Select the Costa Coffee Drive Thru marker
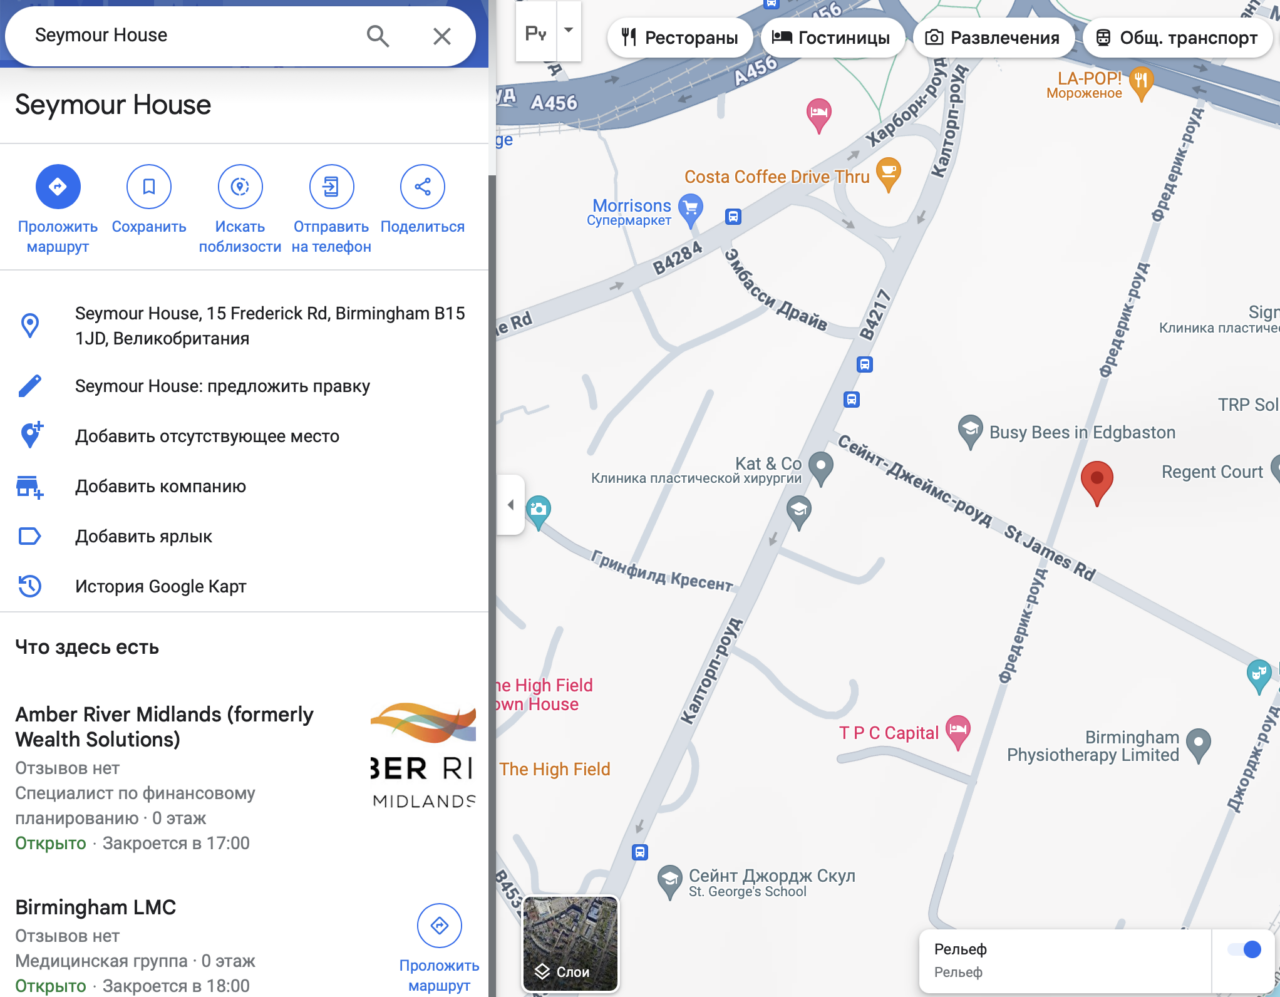This screenshot has width=1280, height=997. [x=888, y=174]
